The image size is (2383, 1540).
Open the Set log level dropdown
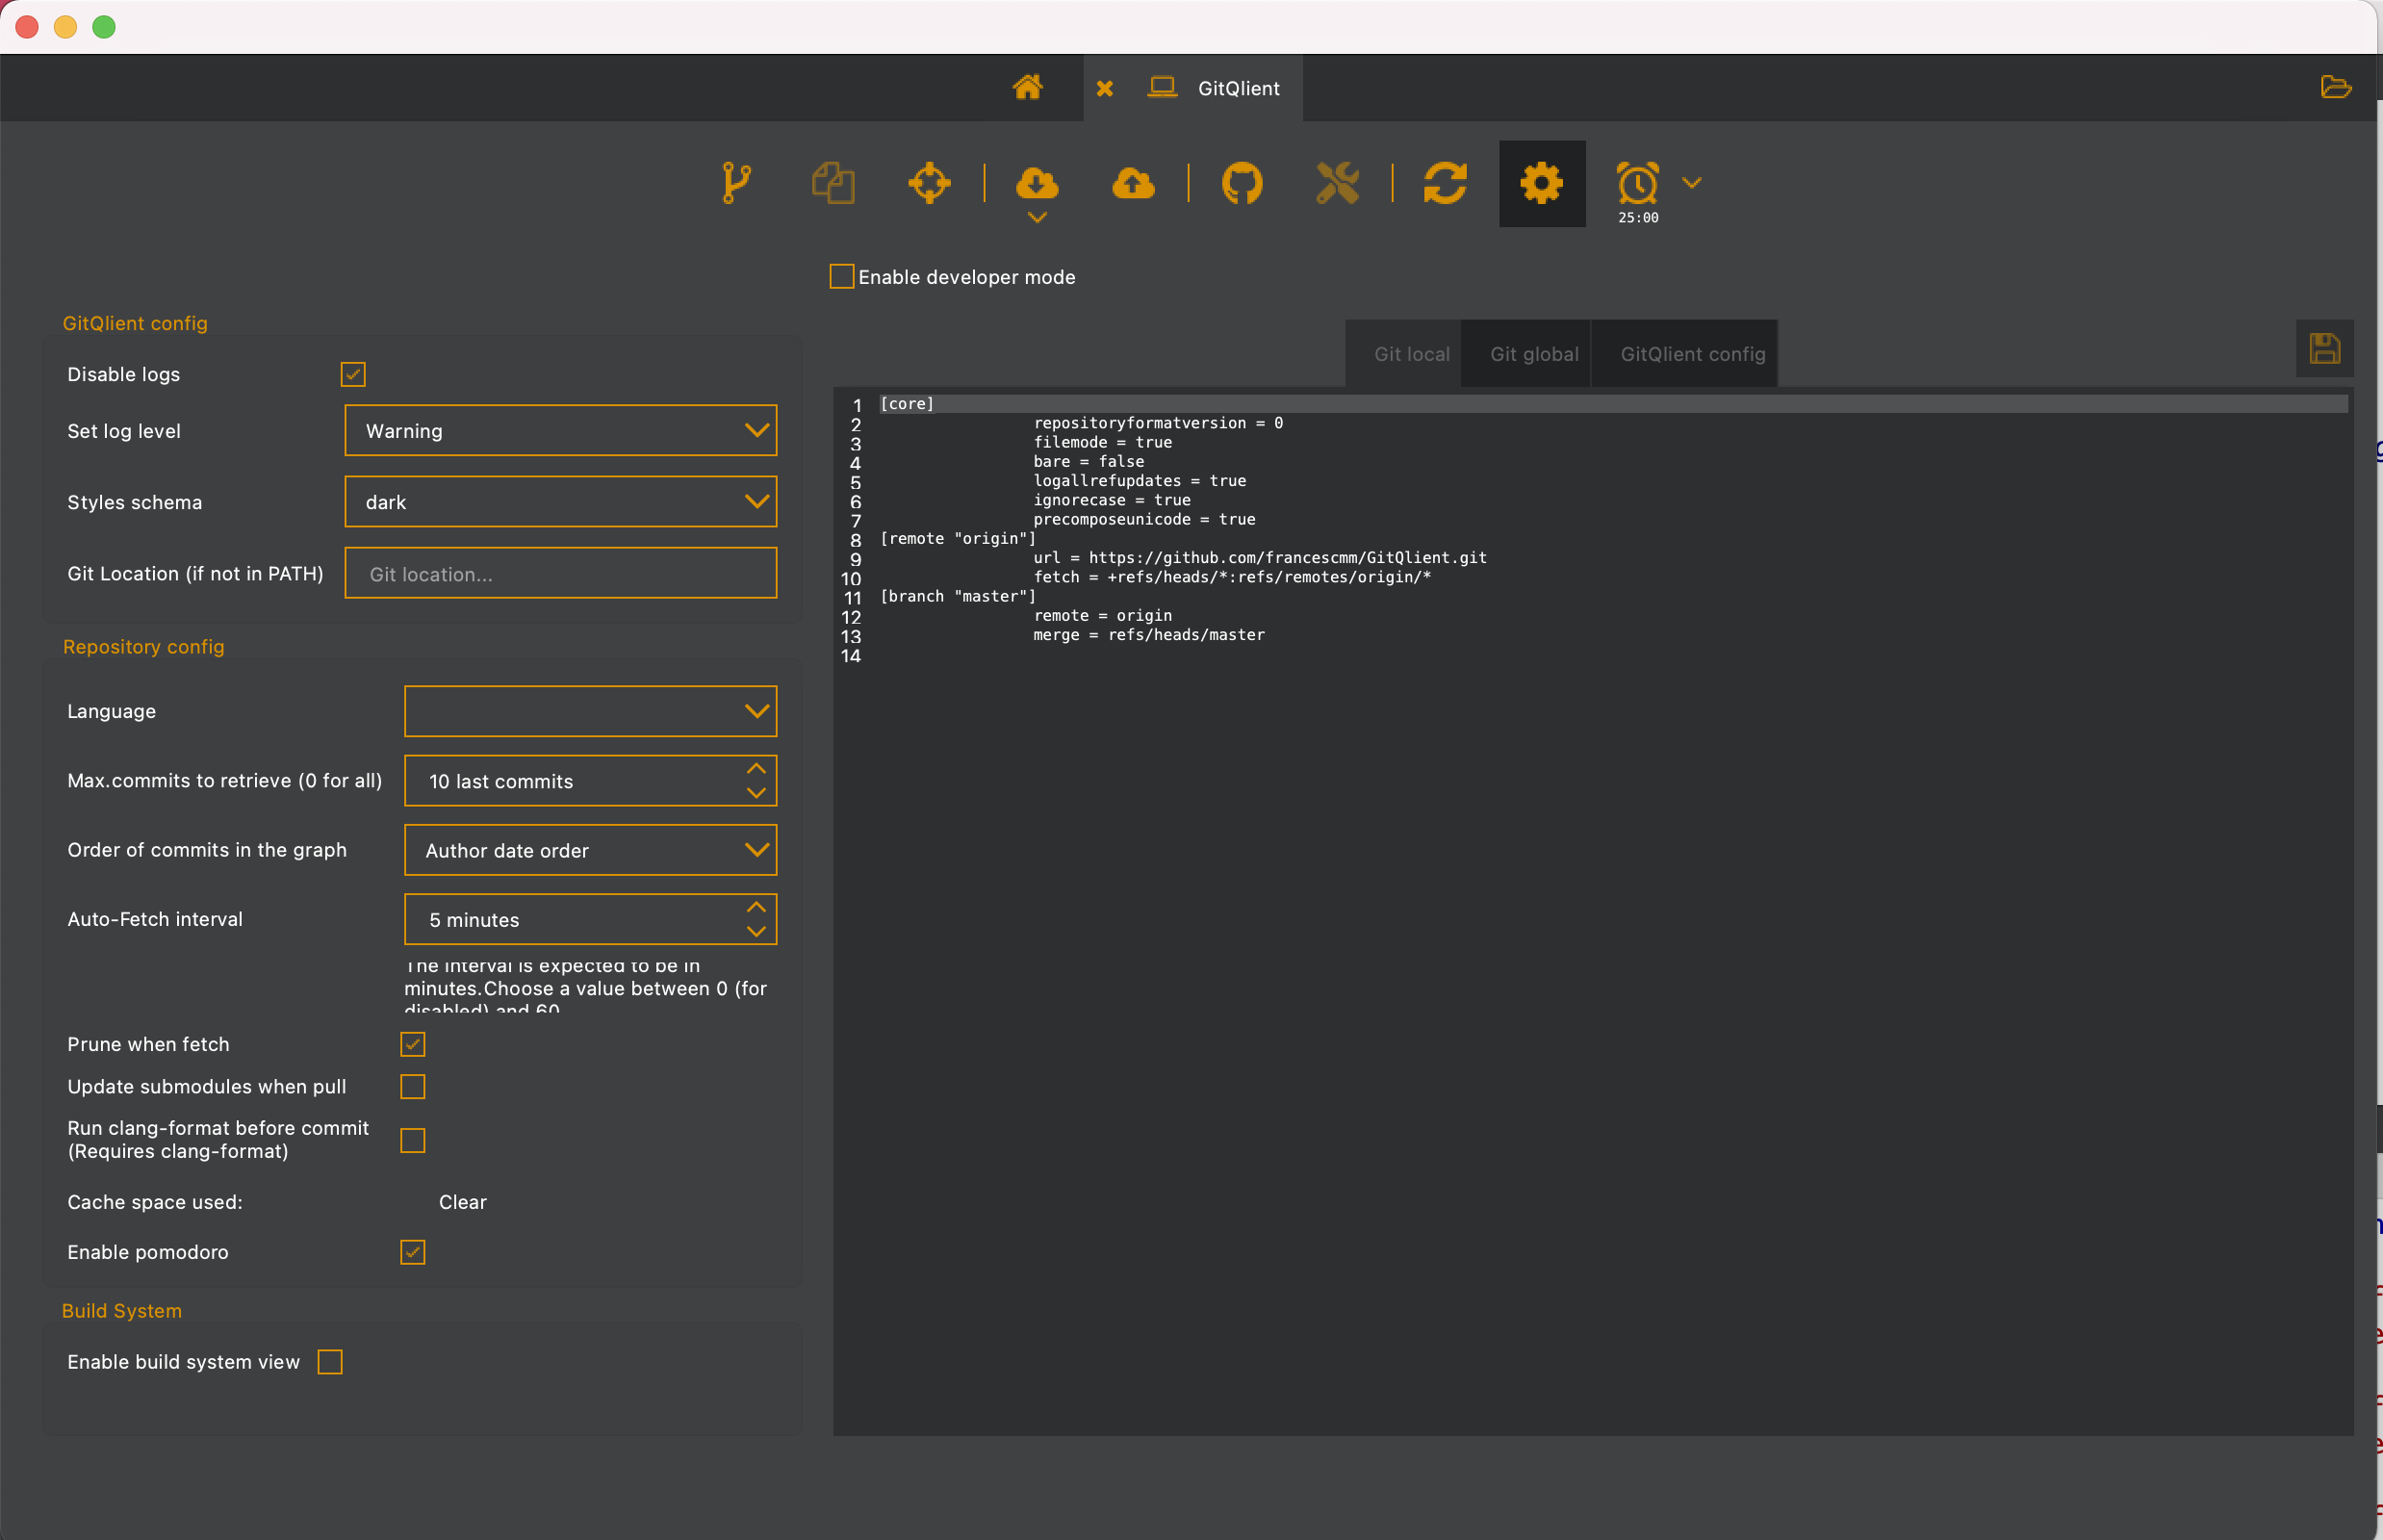[560, 431]
